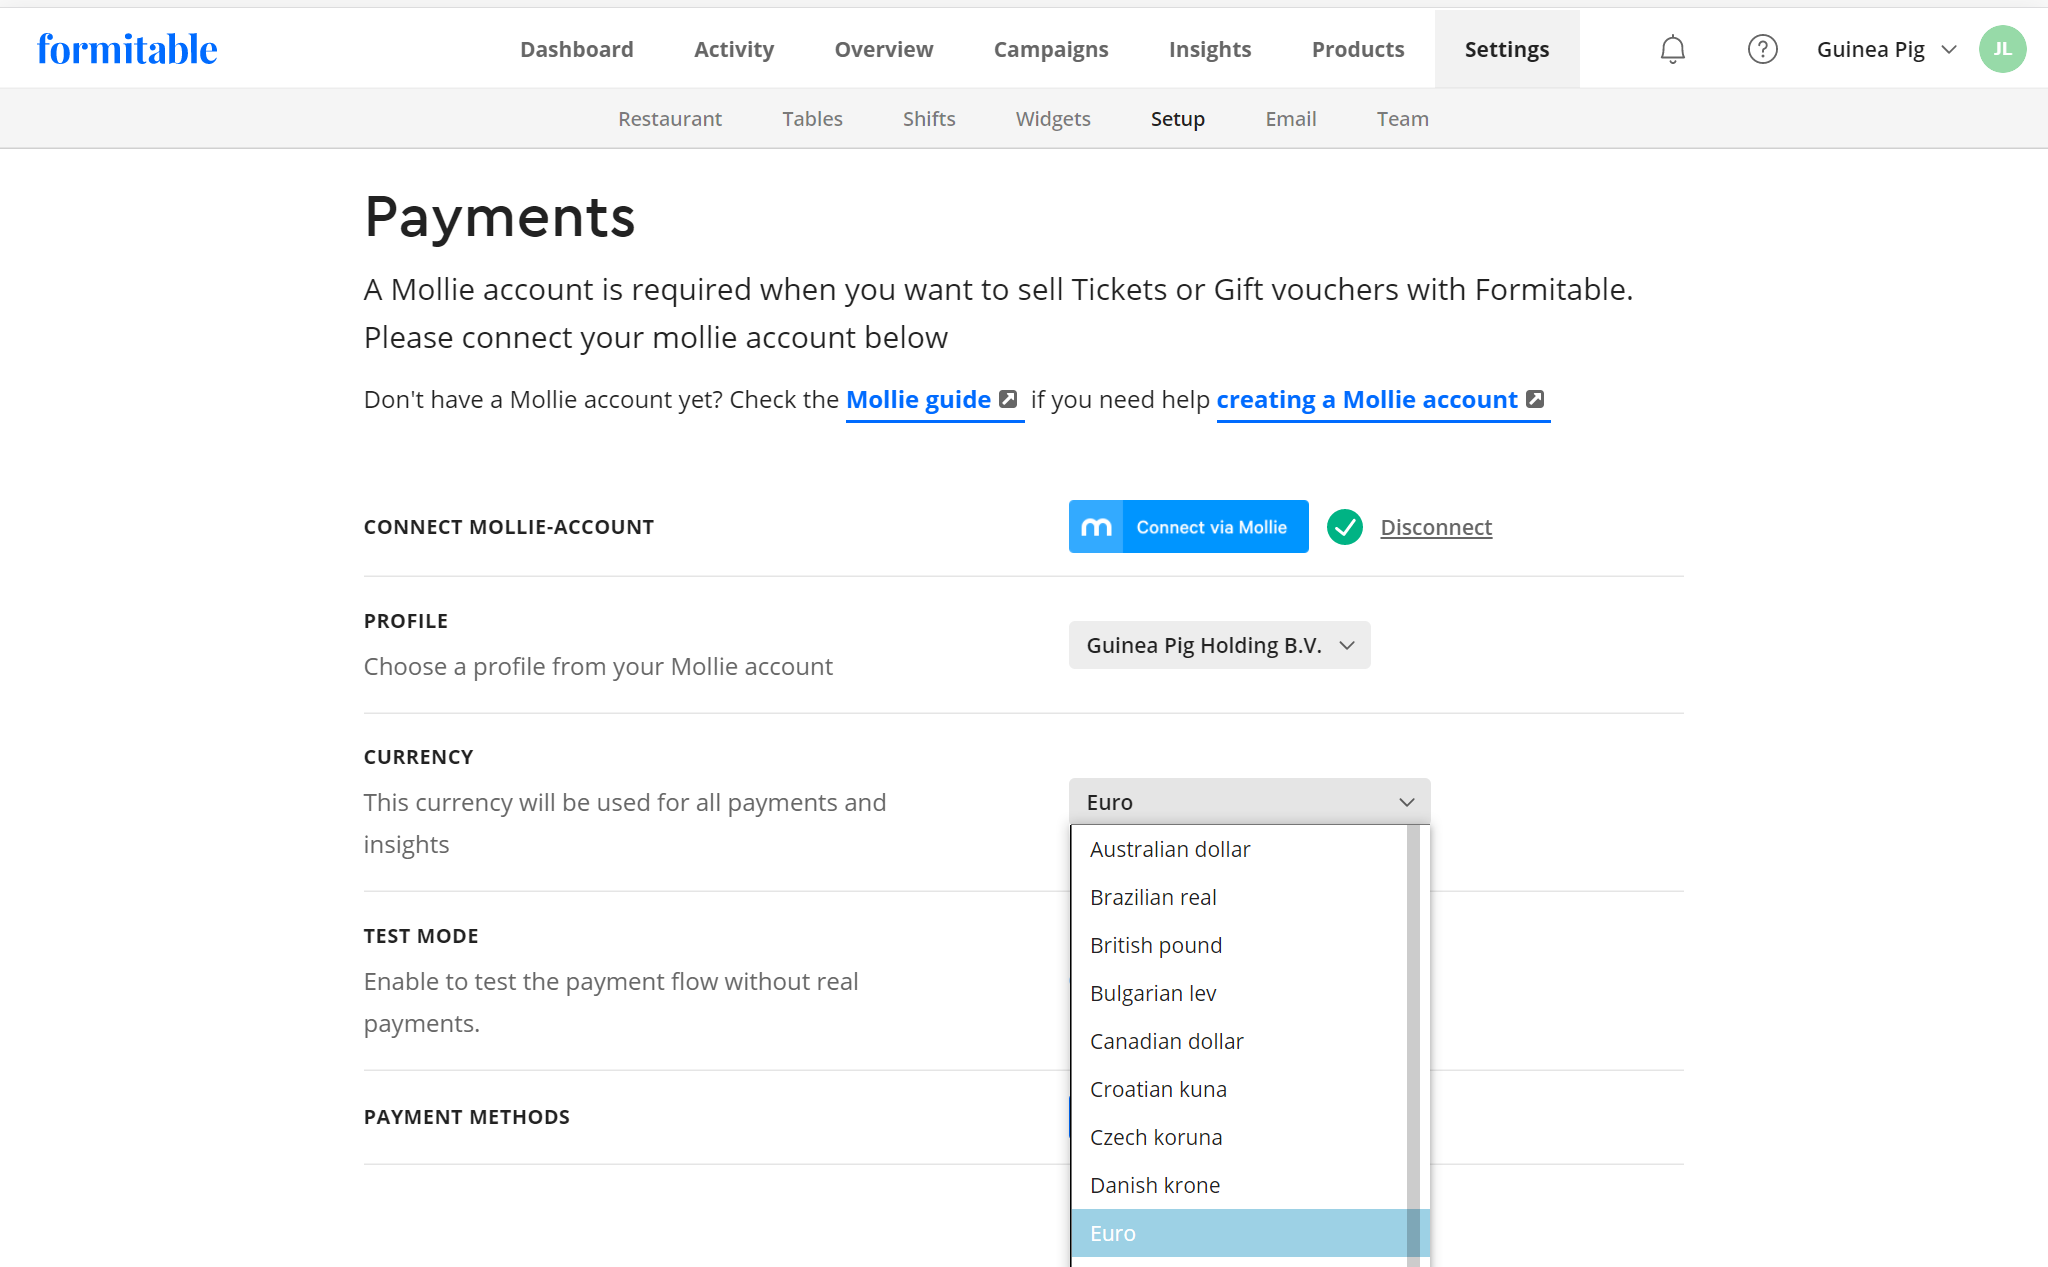Click external link icon after creating account

pos(1535,399)
